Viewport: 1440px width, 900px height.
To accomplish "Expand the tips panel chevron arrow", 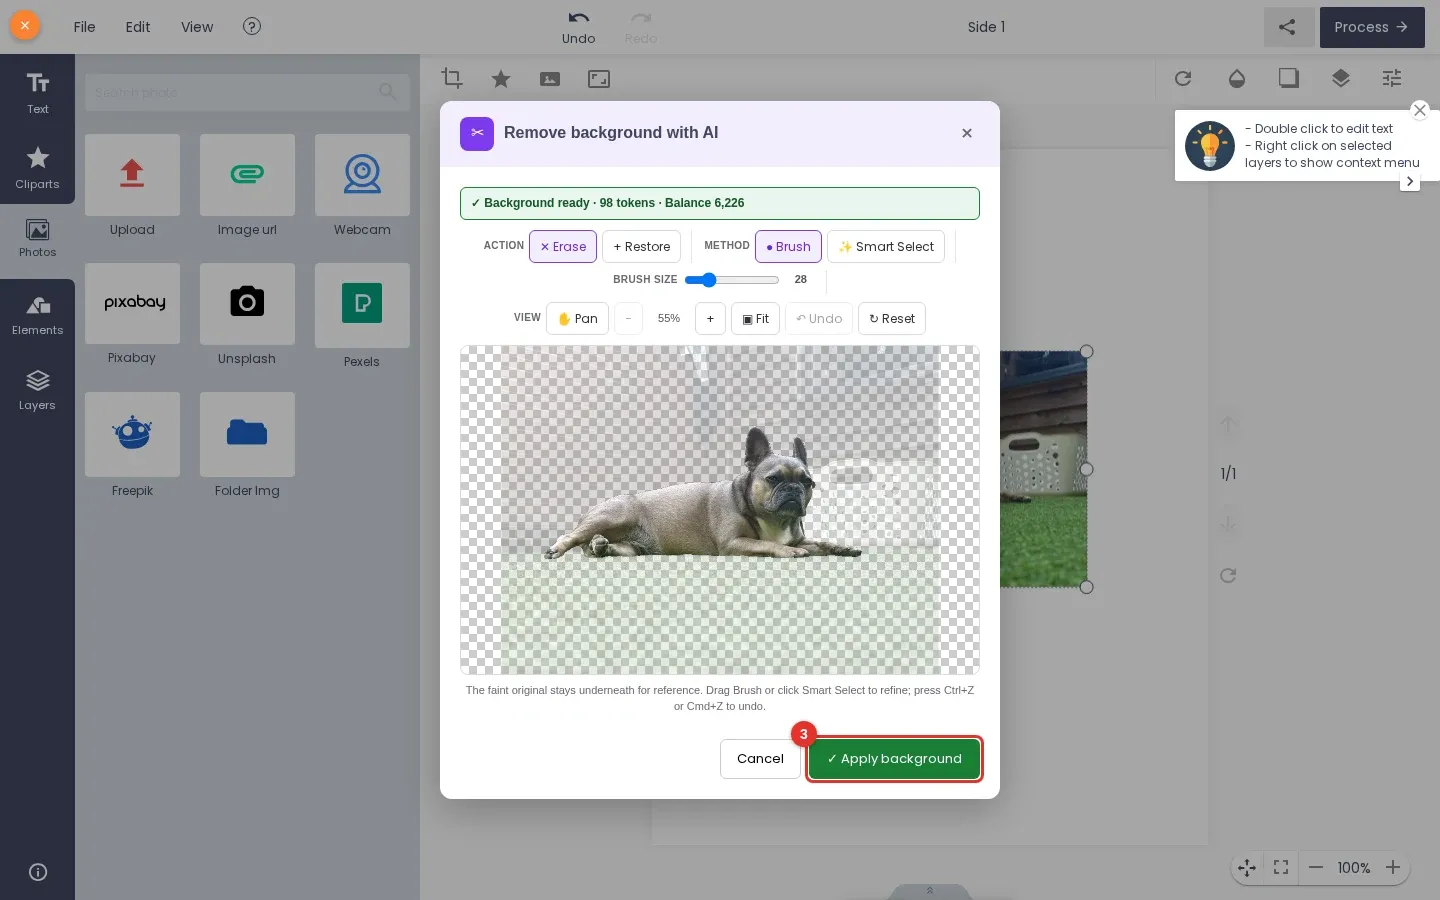I will [x=1410, y=181].
